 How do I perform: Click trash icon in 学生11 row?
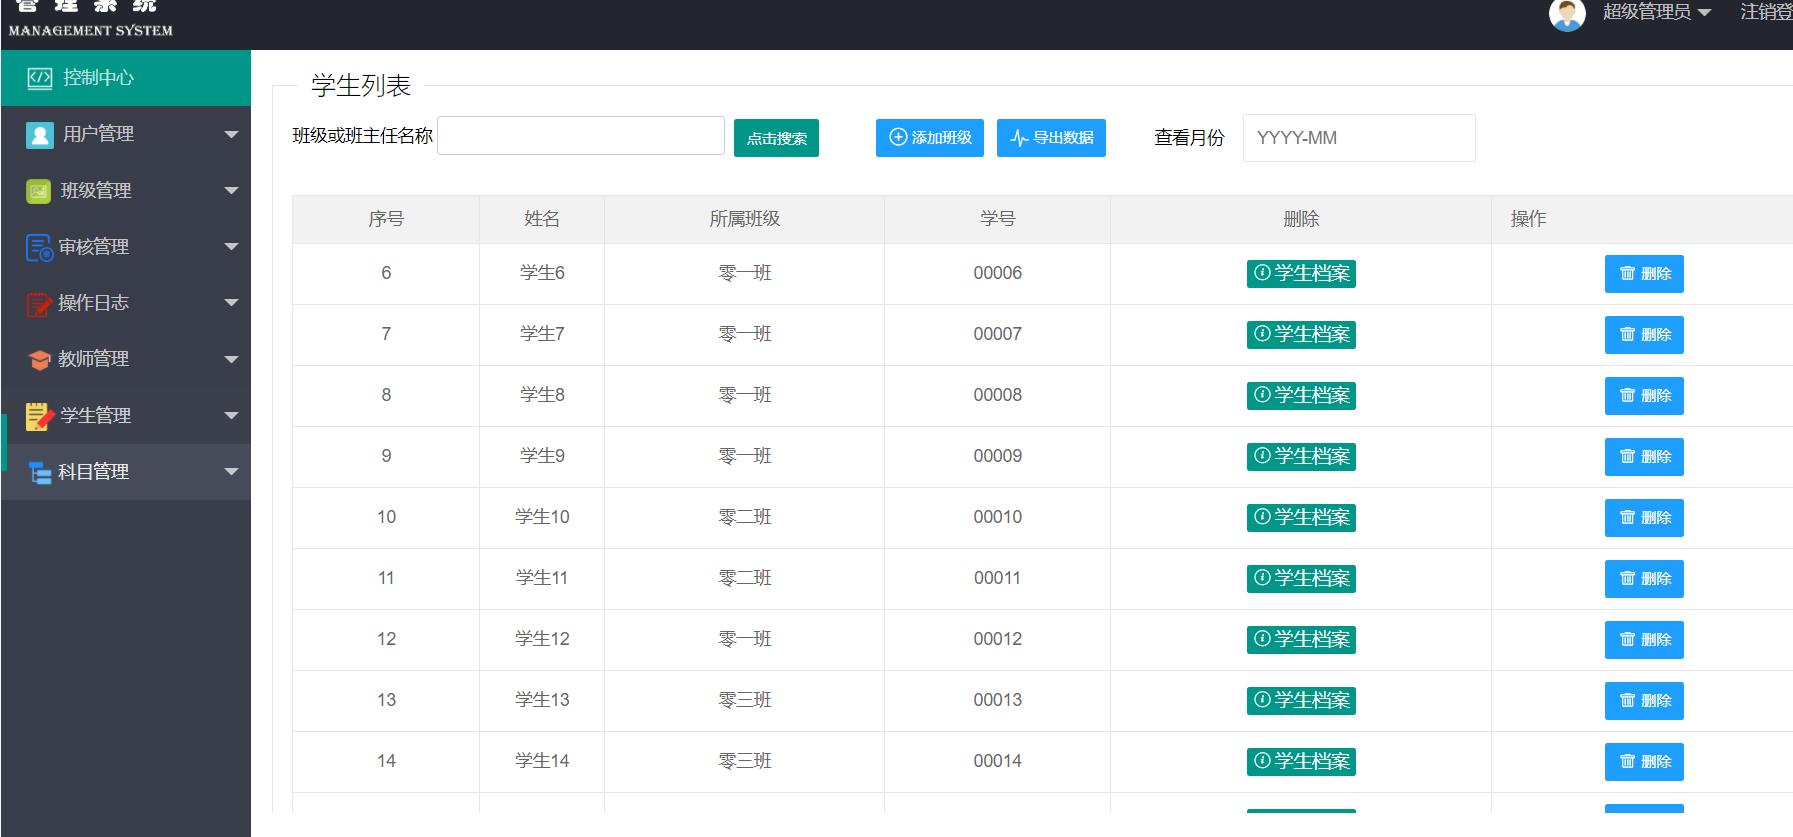pos(1627,578)
